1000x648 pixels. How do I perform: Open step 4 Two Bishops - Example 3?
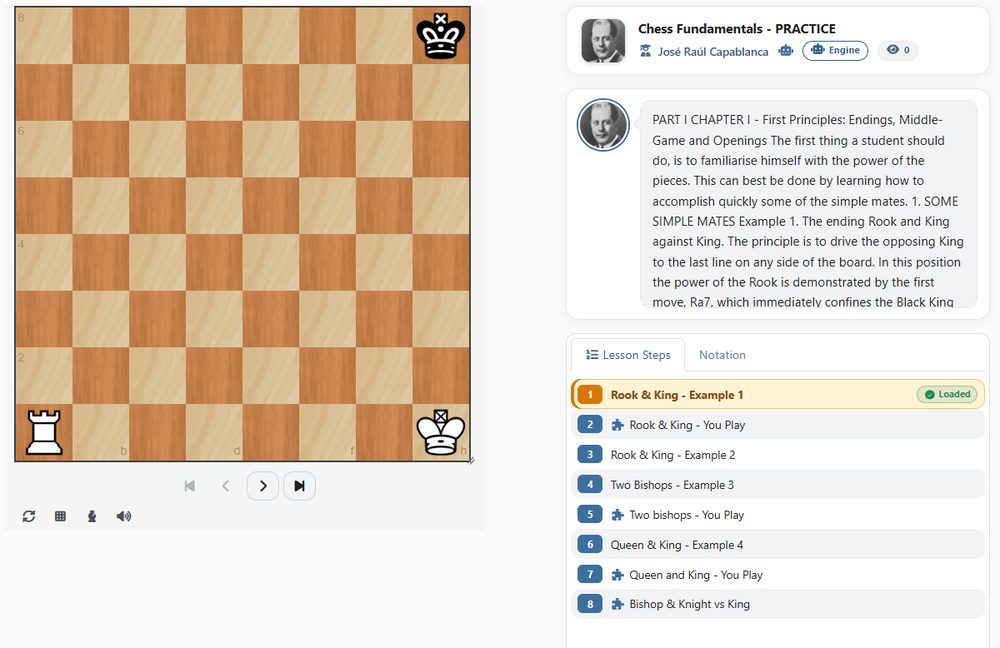point(778,485)
